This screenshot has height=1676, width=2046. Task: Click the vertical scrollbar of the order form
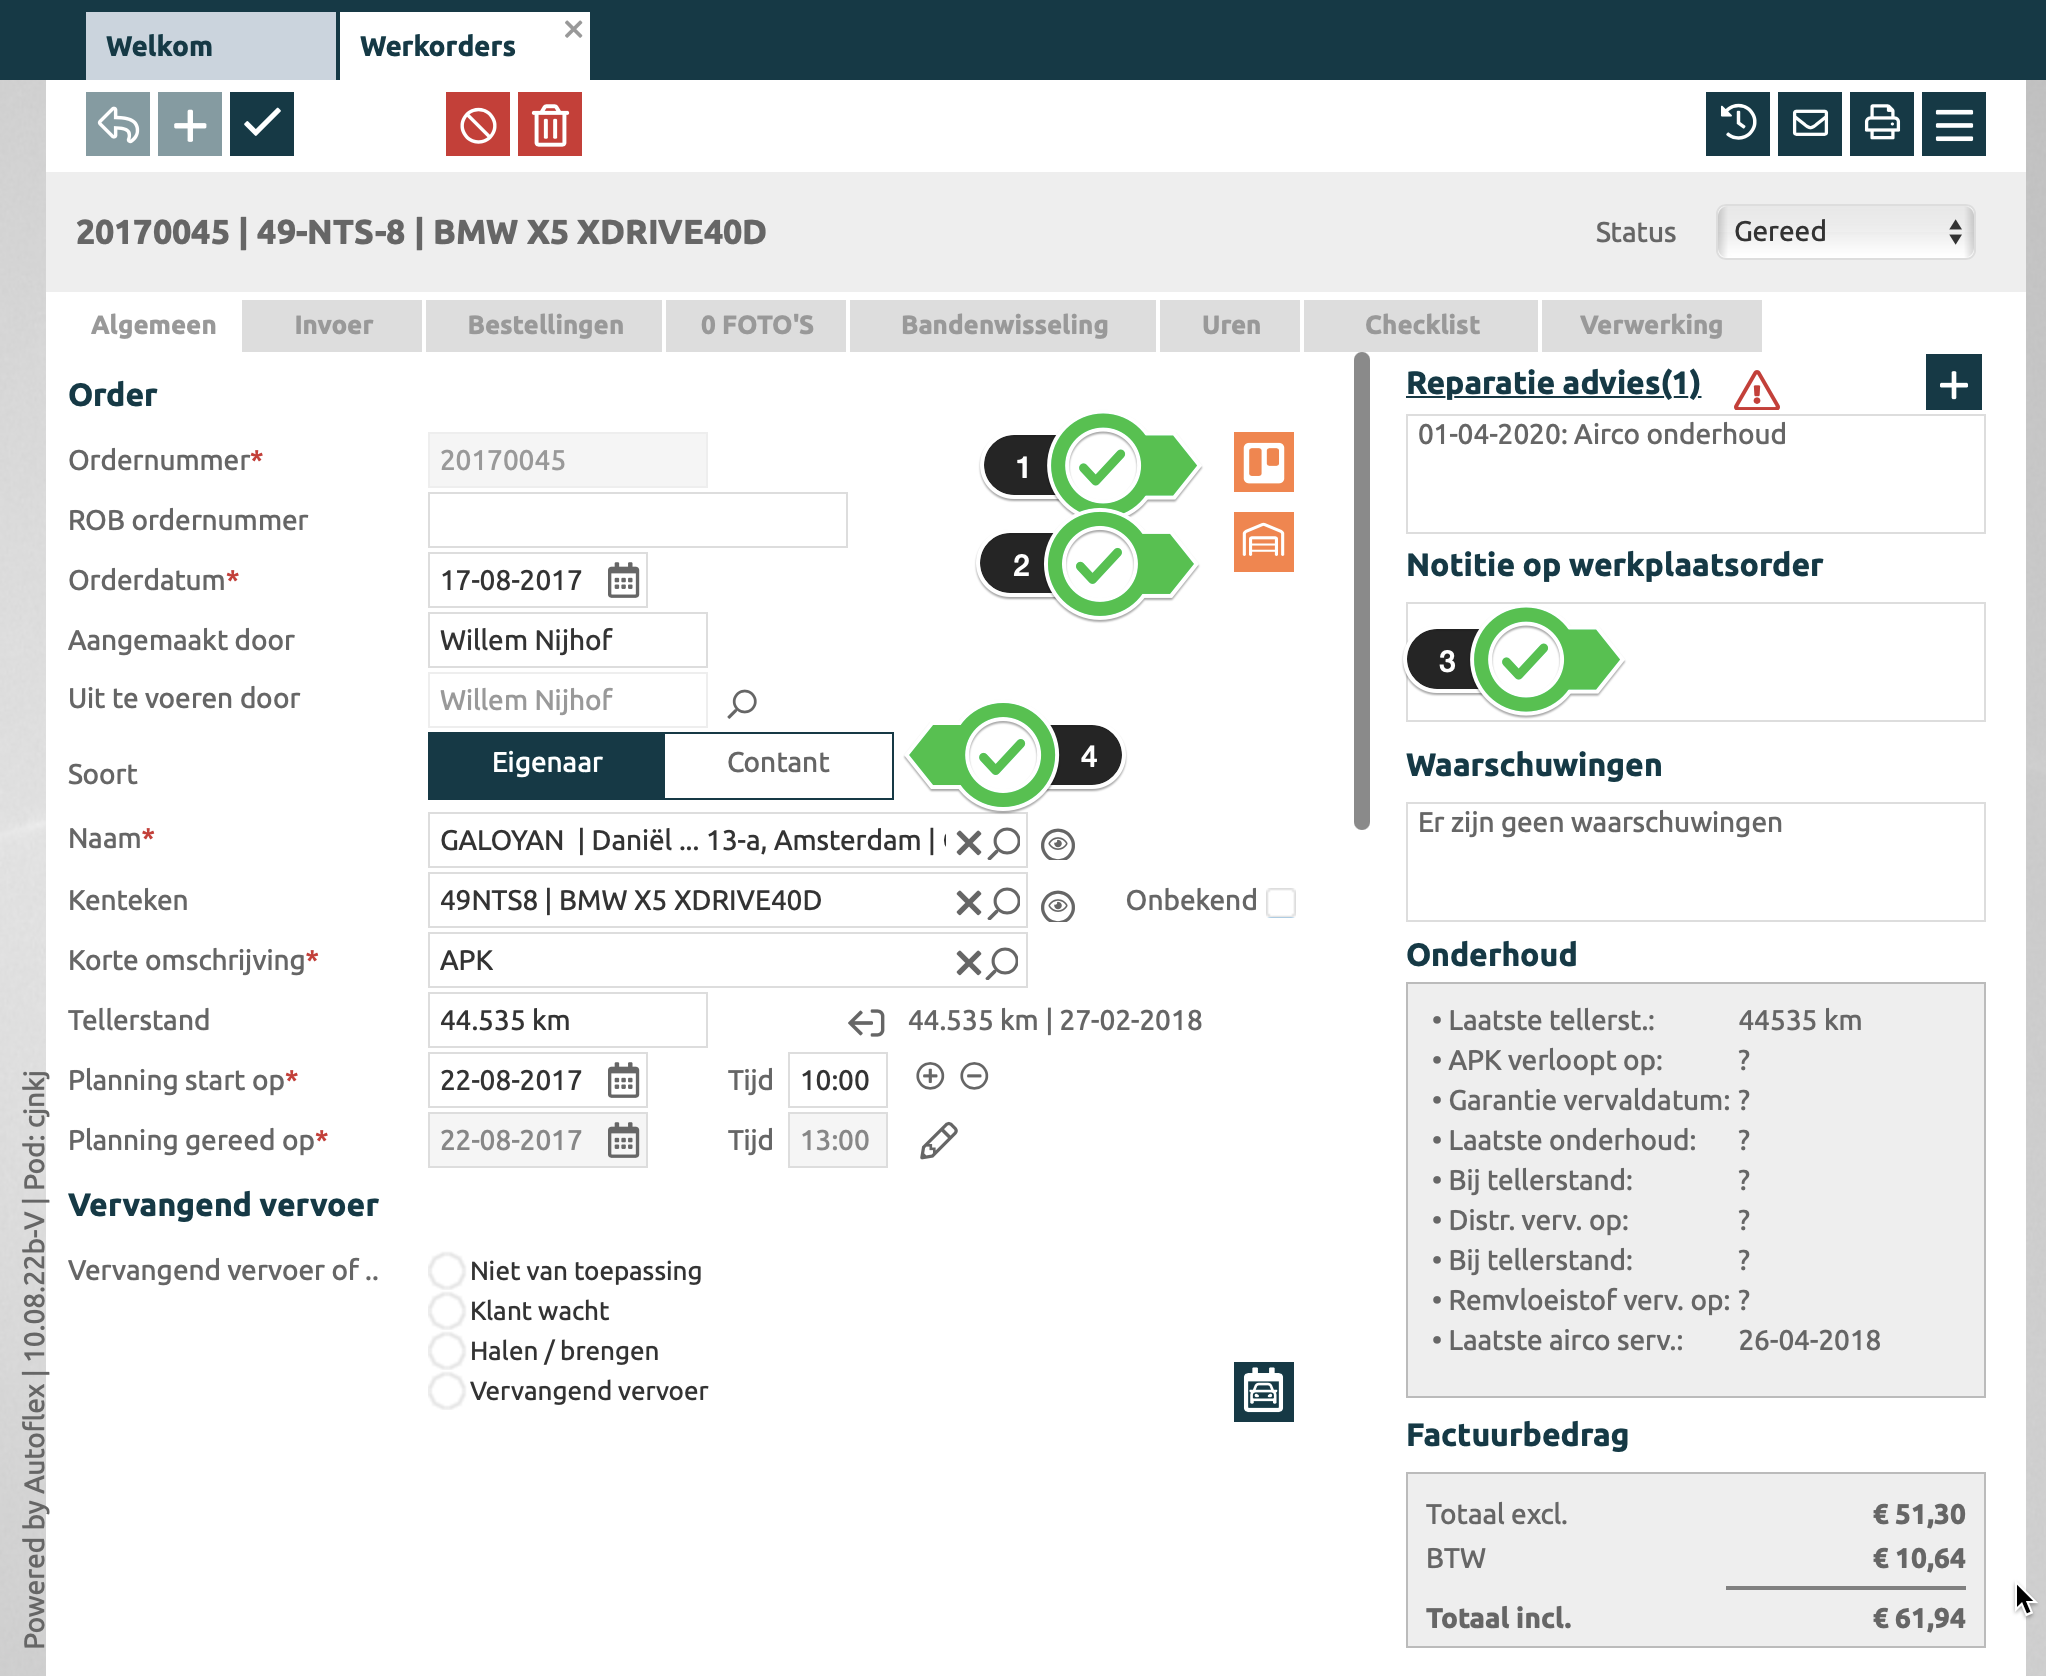(x=1361, y=592)
